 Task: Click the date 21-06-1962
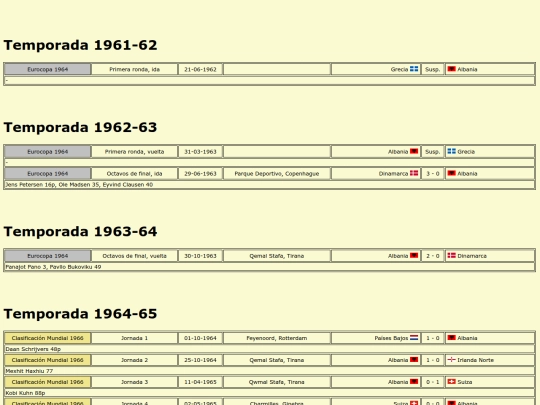tap(200, 69)
